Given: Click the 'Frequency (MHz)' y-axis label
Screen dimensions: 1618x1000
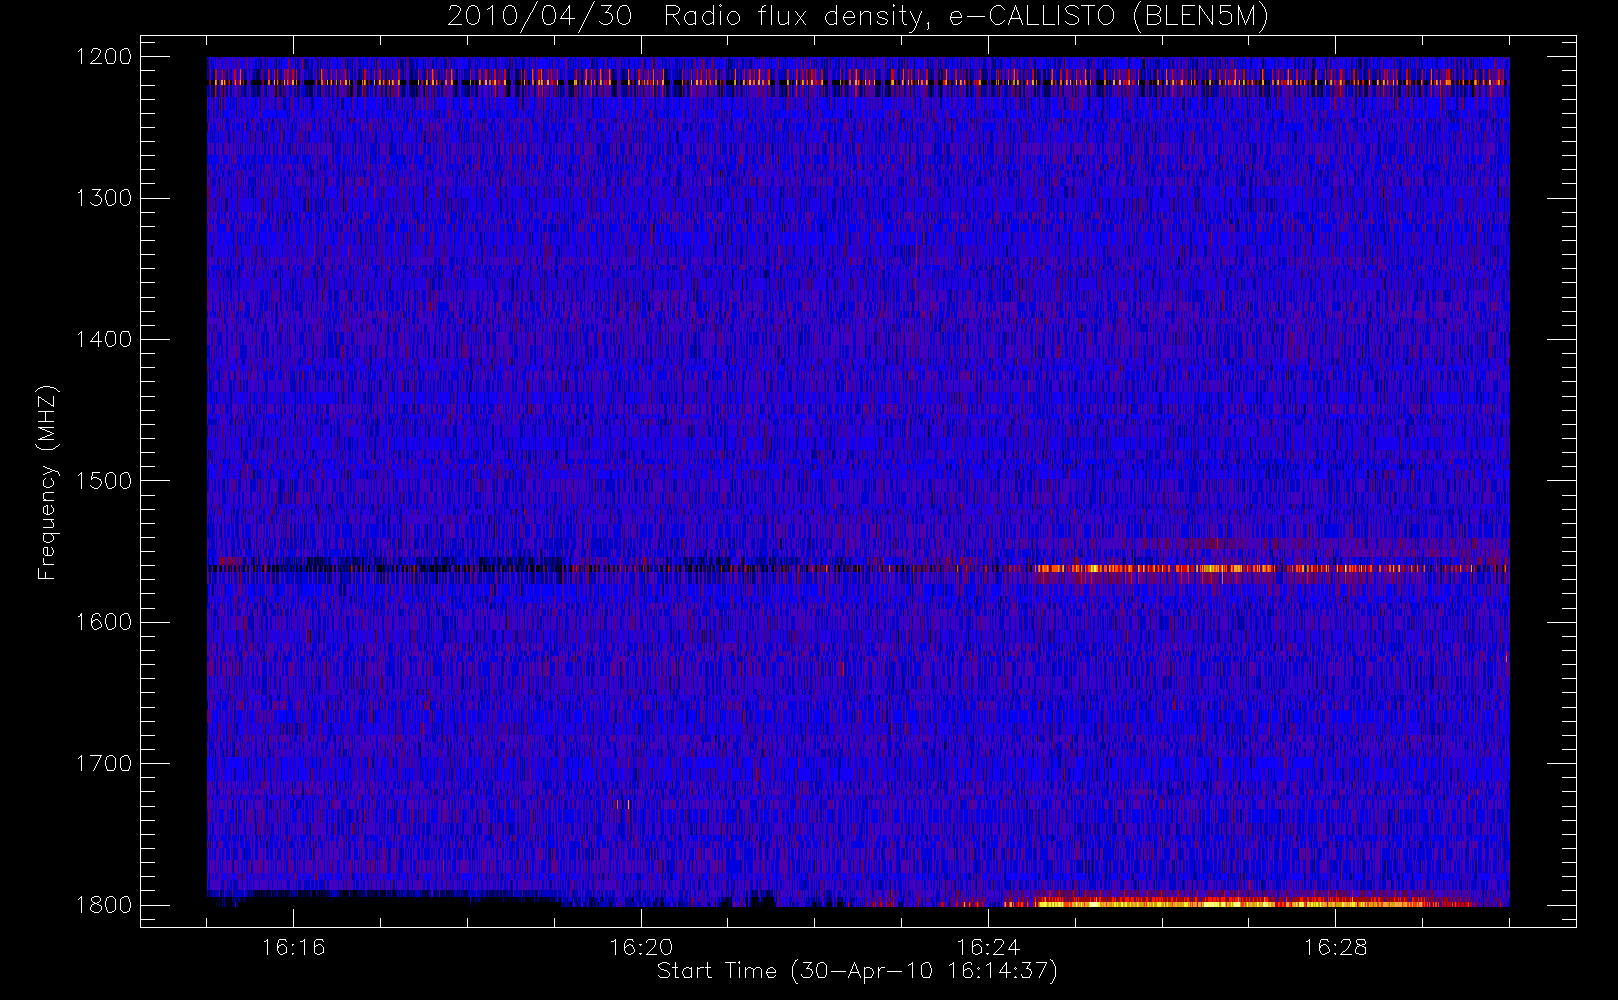Looking at the screenshot, I should [46, 482].
